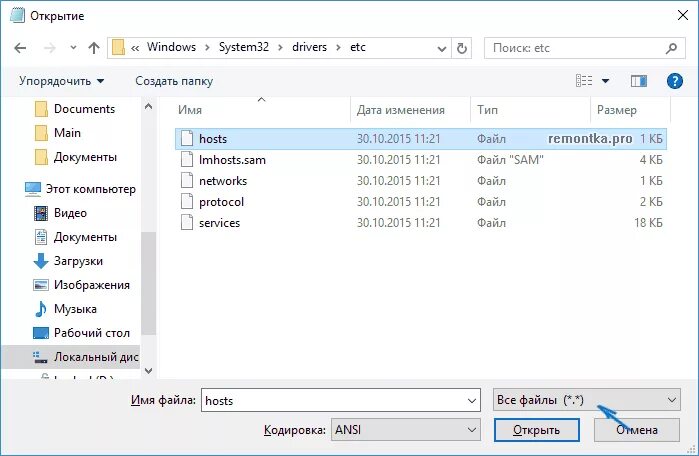Toggle the preview pane icon
Viewport: 699px width, 456px height.
pos(638,81)
